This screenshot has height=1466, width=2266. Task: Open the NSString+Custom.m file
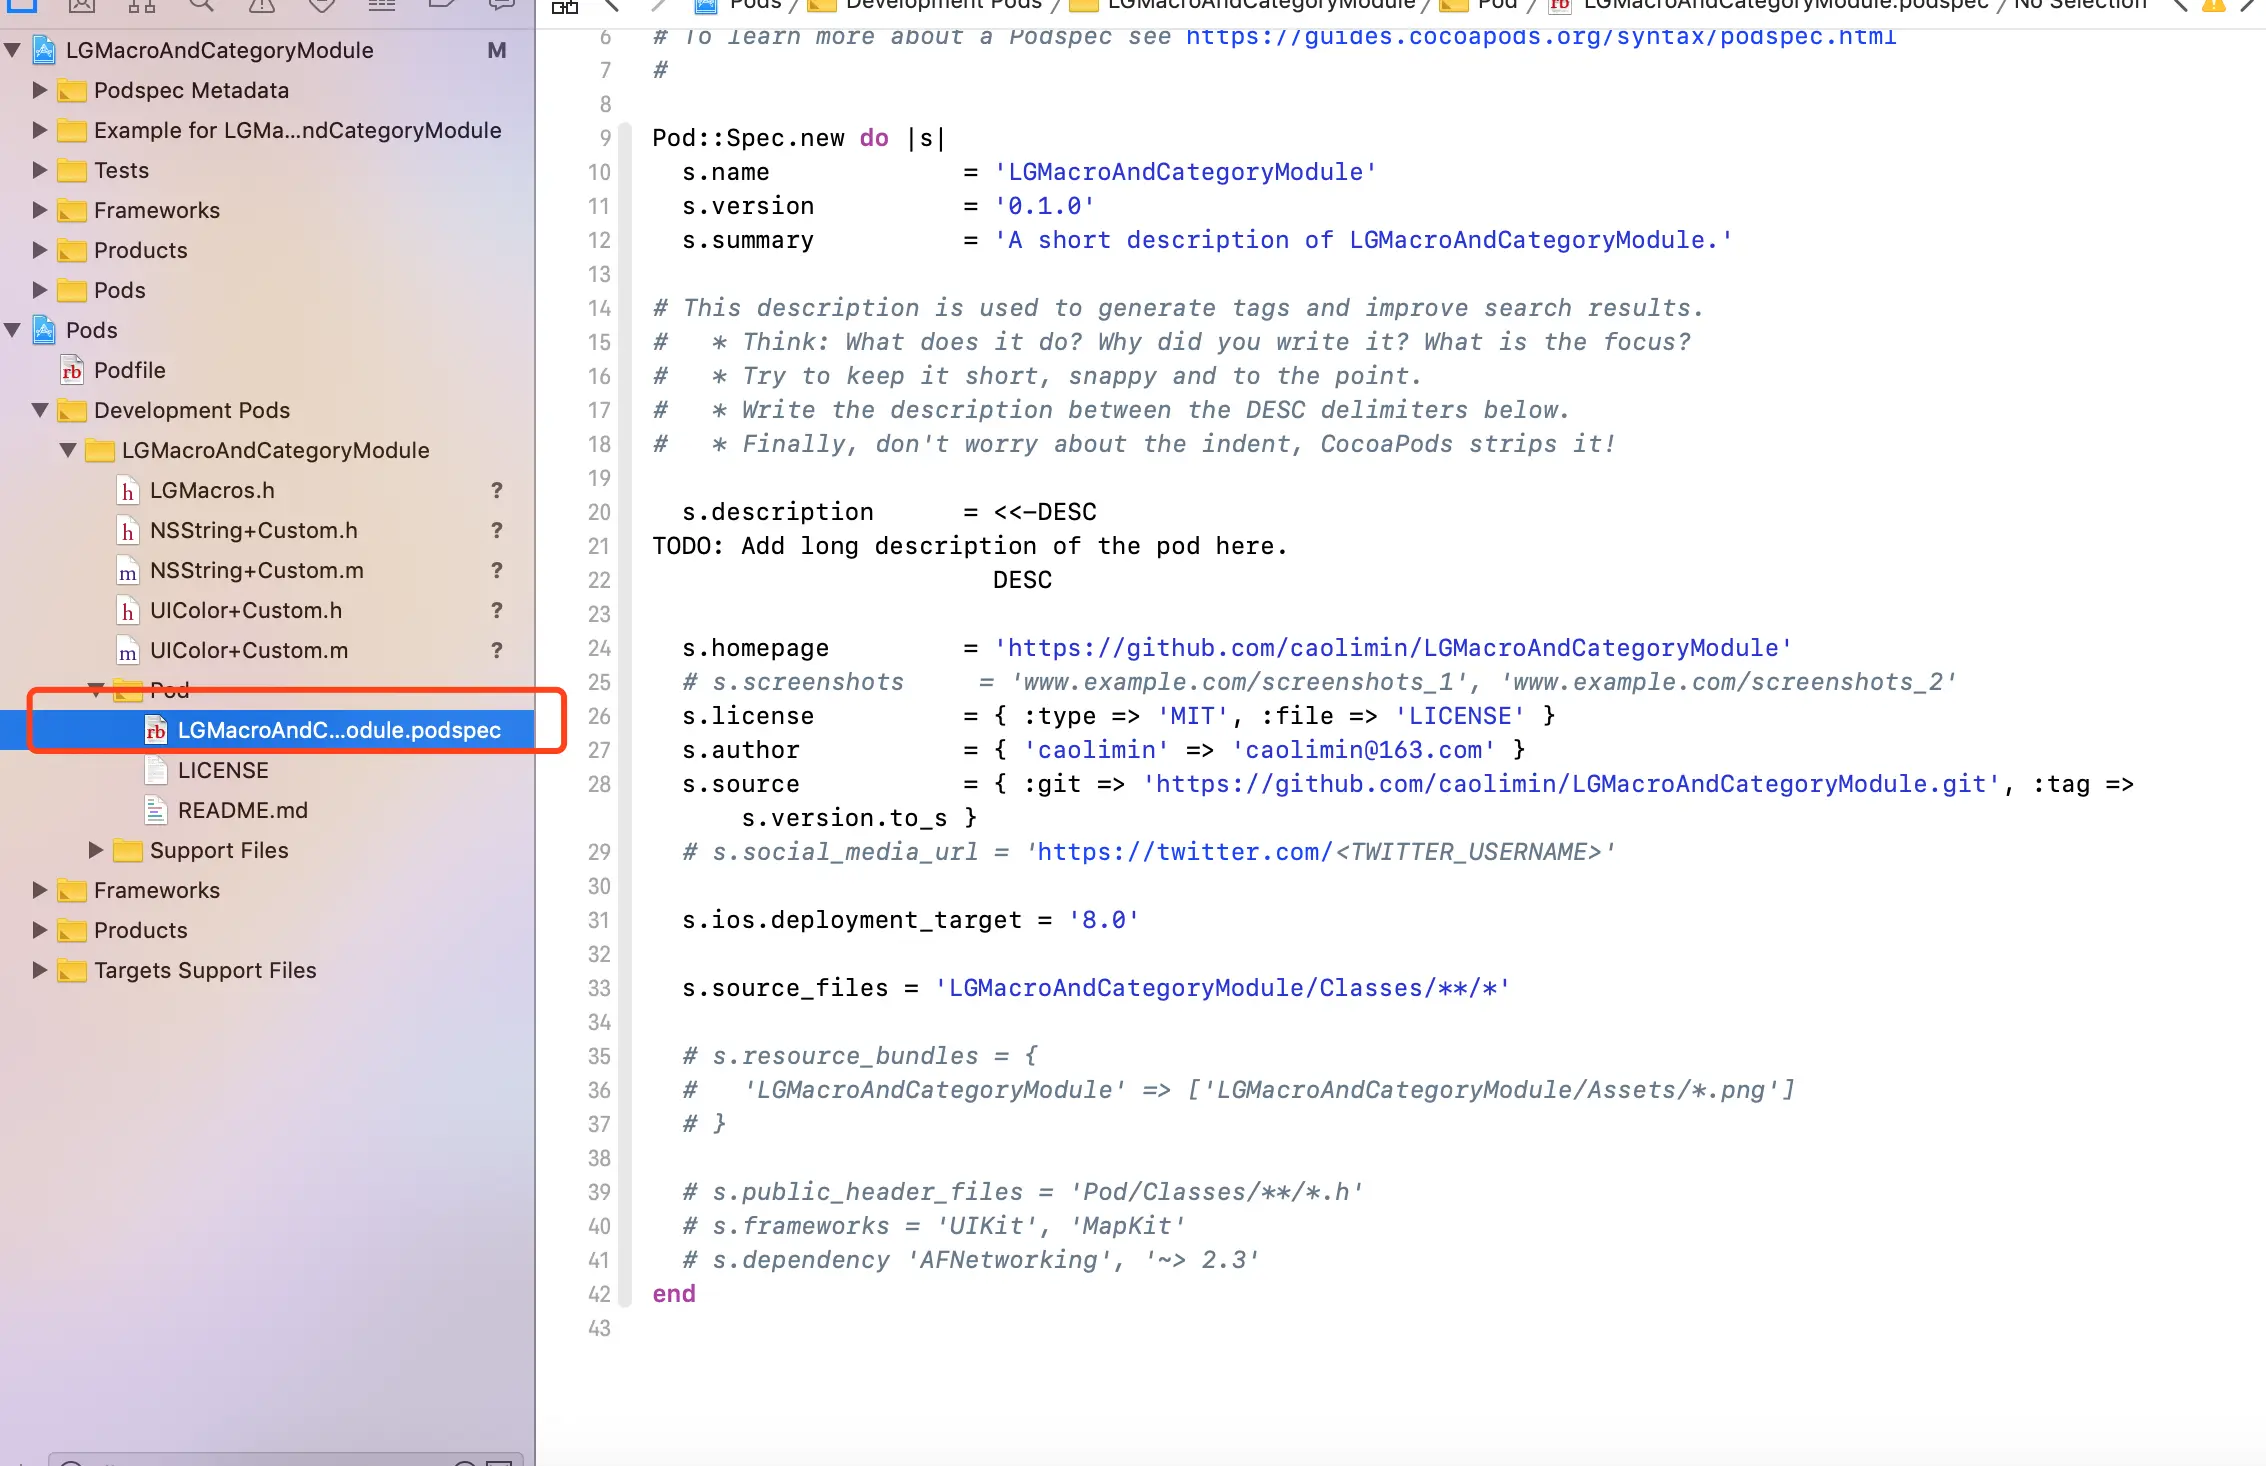(x=256, y=570)
